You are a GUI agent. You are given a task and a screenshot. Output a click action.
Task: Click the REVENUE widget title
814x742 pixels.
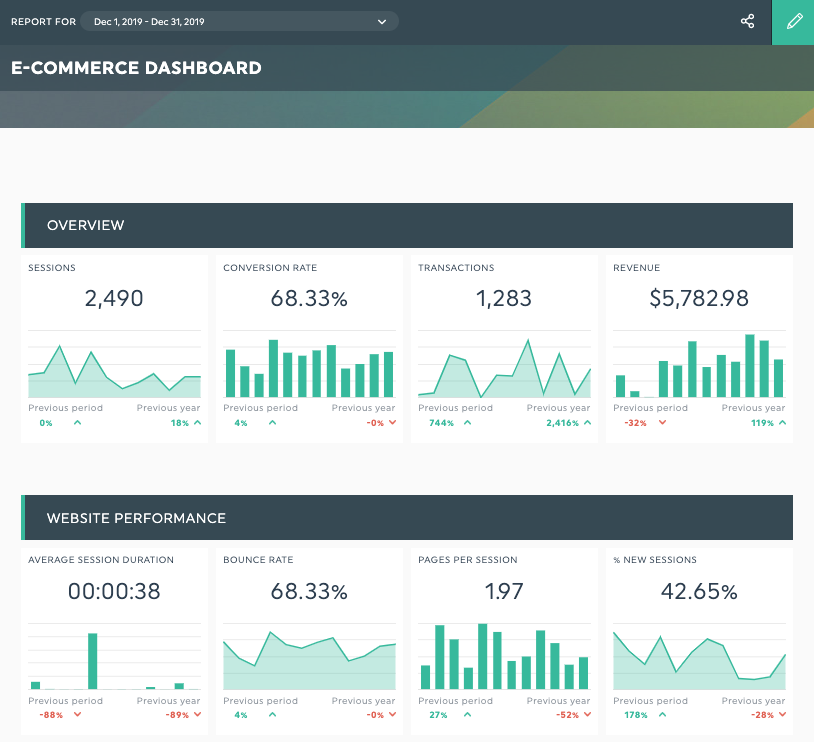click(x=636, y=268)
